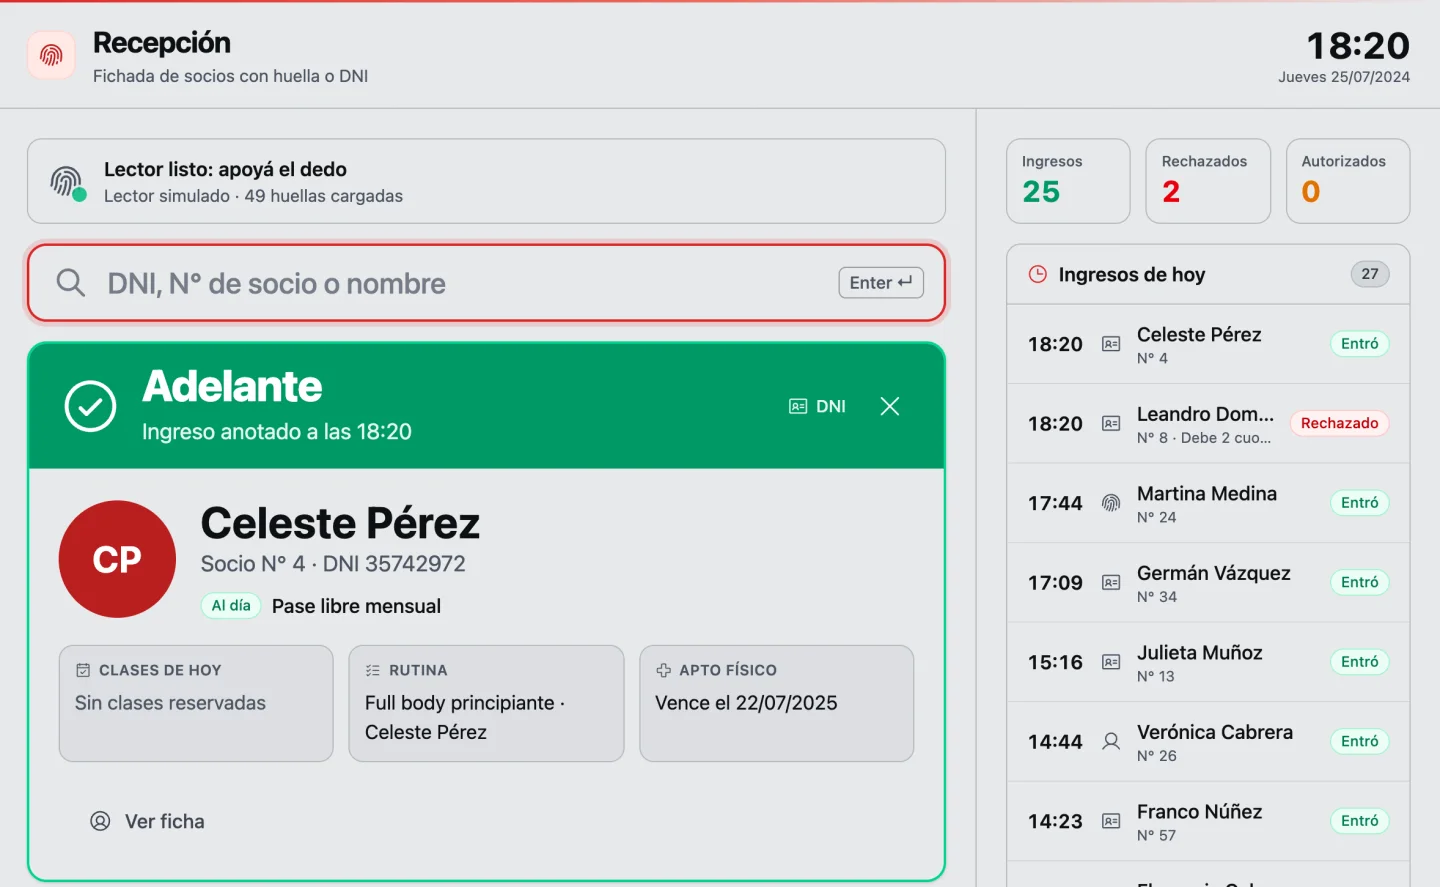The image size is (1440, 887).
Task: Click Lector listo: apoyá el dedo text
Action: point(225,169)
